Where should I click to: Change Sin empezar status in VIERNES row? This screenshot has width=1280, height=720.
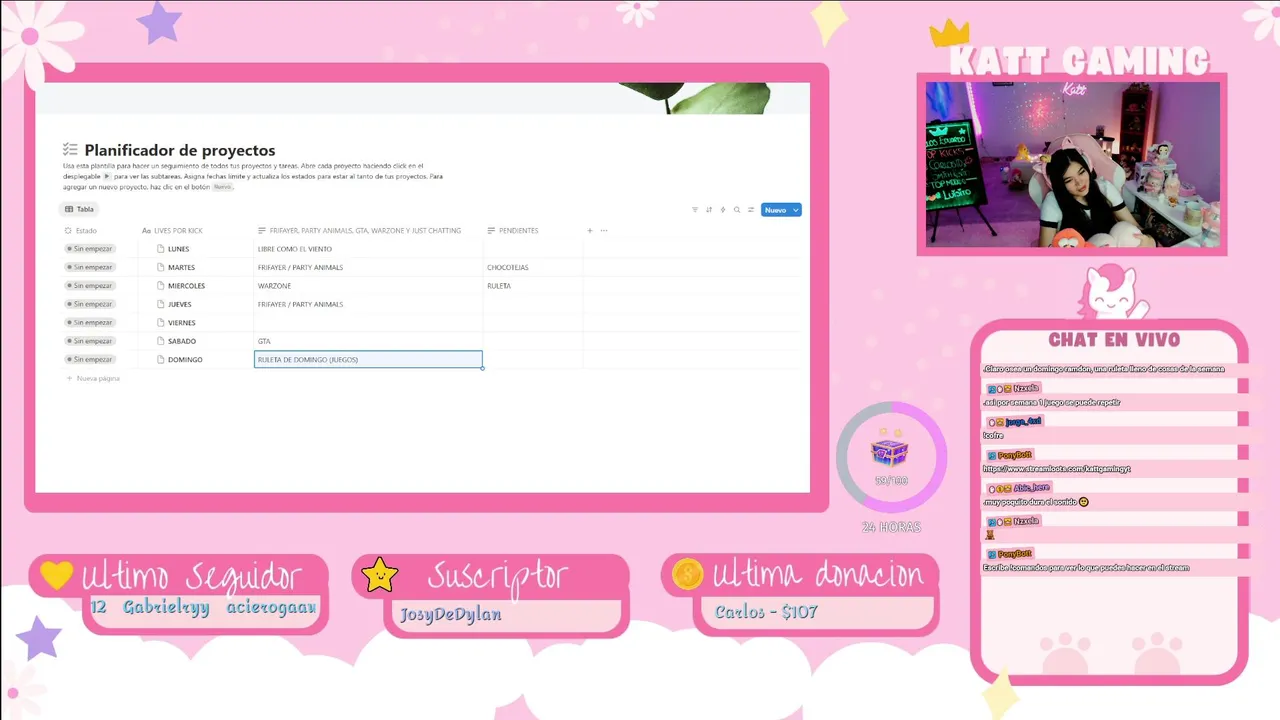tap(90, 323)
